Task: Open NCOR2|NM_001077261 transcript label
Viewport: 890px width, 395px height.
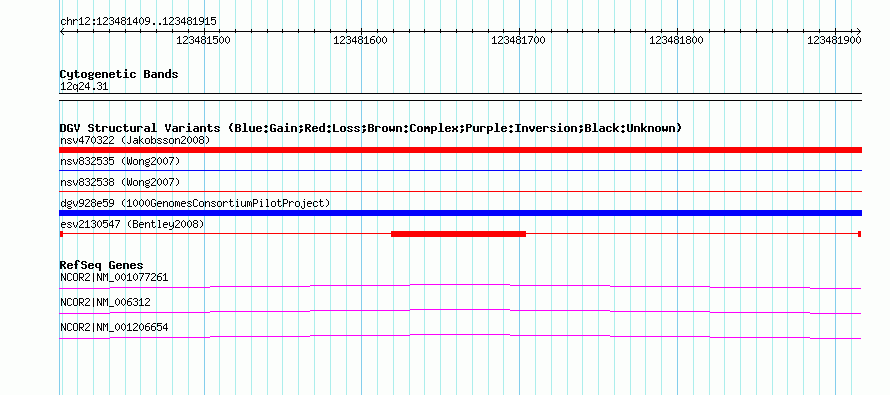Action: pos(114,278)
